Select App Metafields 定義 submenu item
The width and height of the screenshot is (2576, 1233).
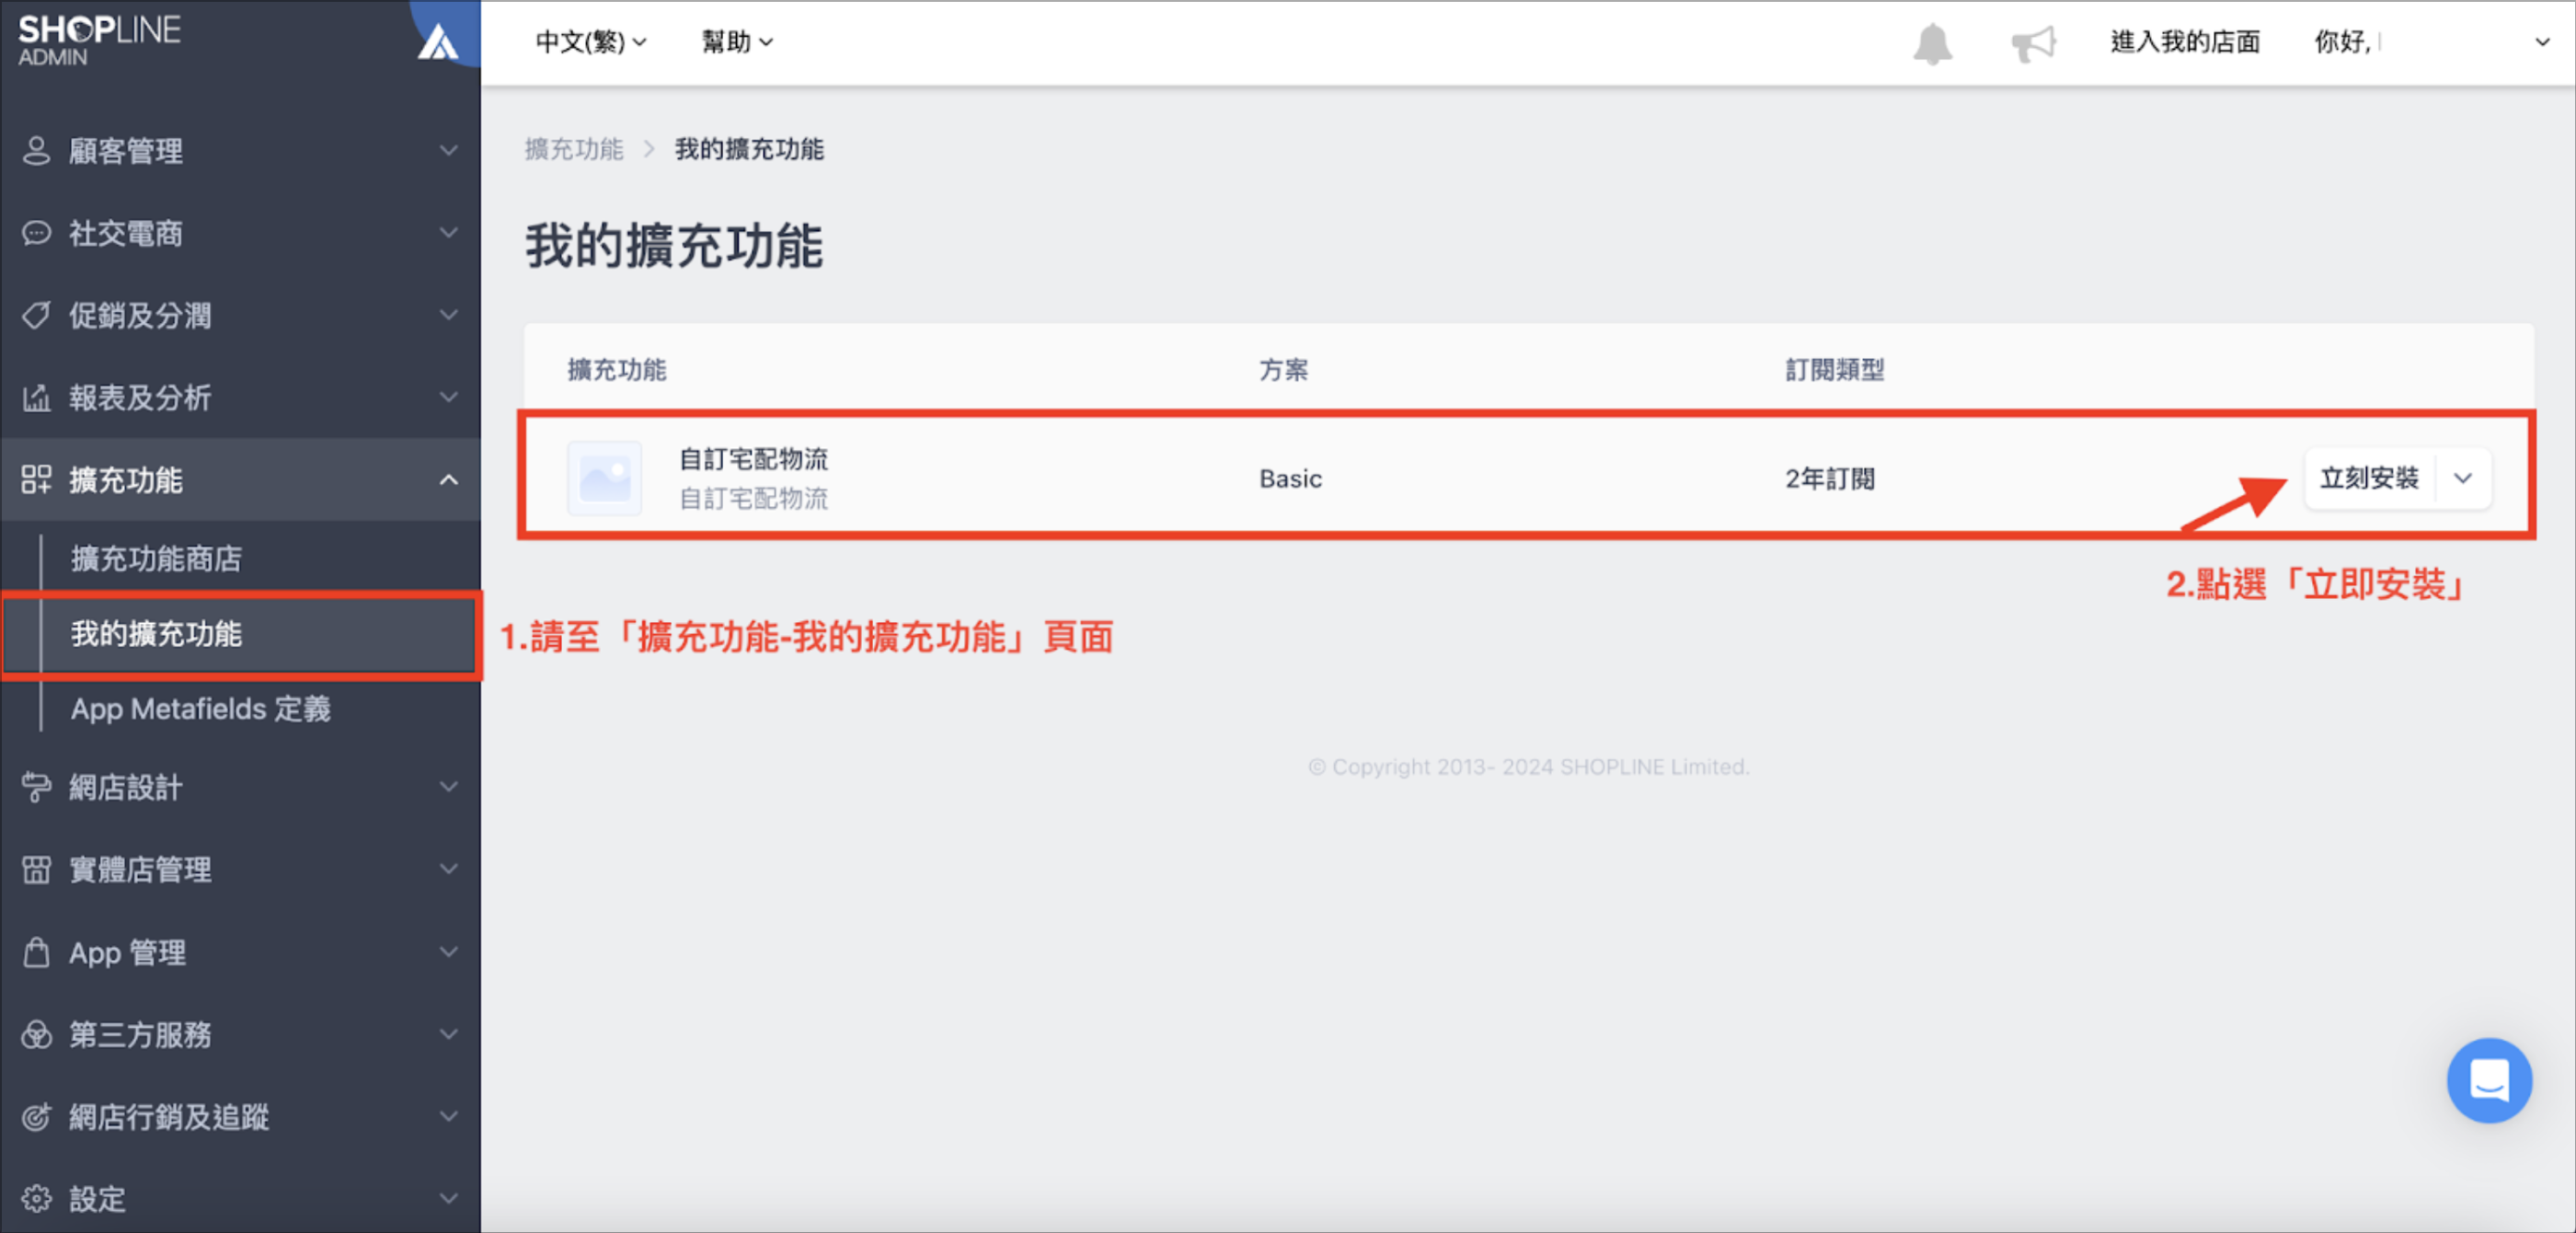[x=201, y=709]
